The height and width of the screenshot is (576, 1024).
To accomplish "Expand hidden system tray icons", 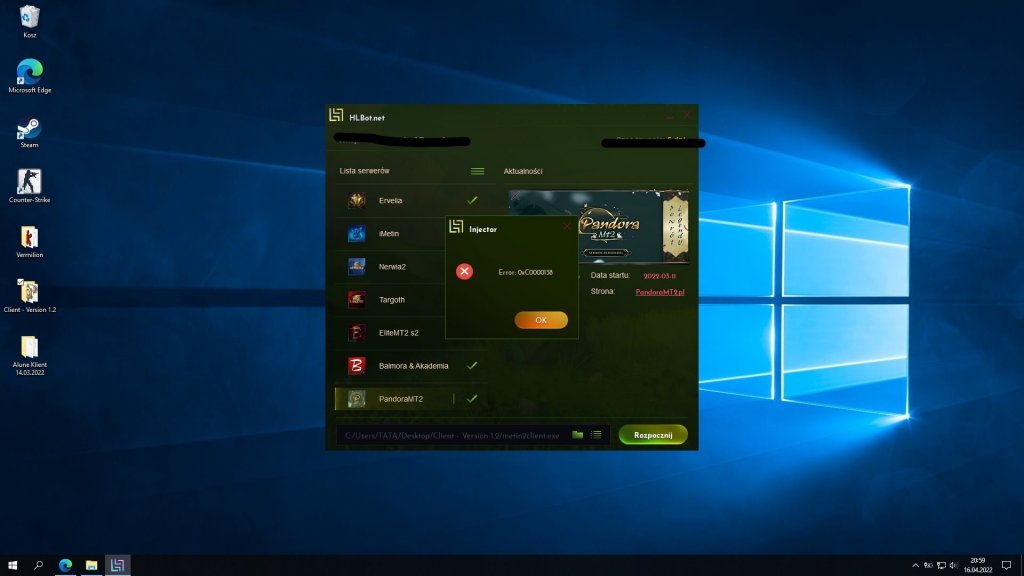I will [x=915, y=566].
